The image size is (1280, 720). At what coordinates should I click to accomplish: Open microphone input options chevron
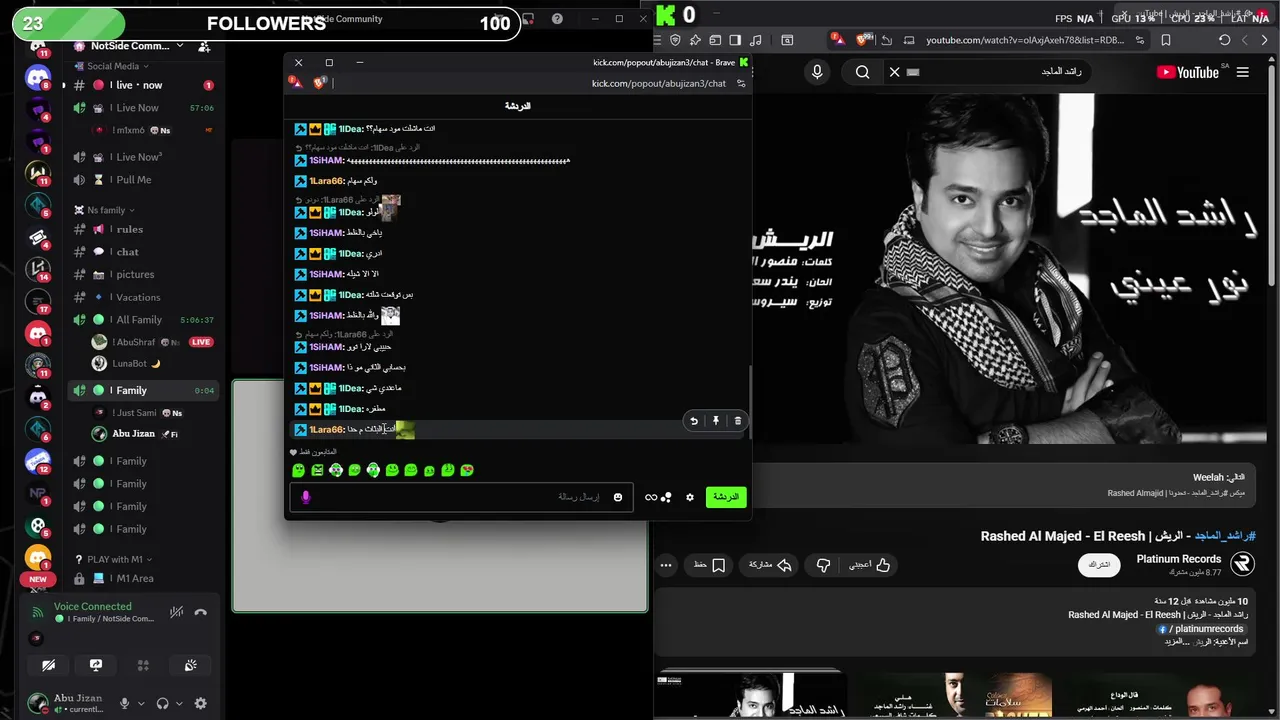[141, 703]
